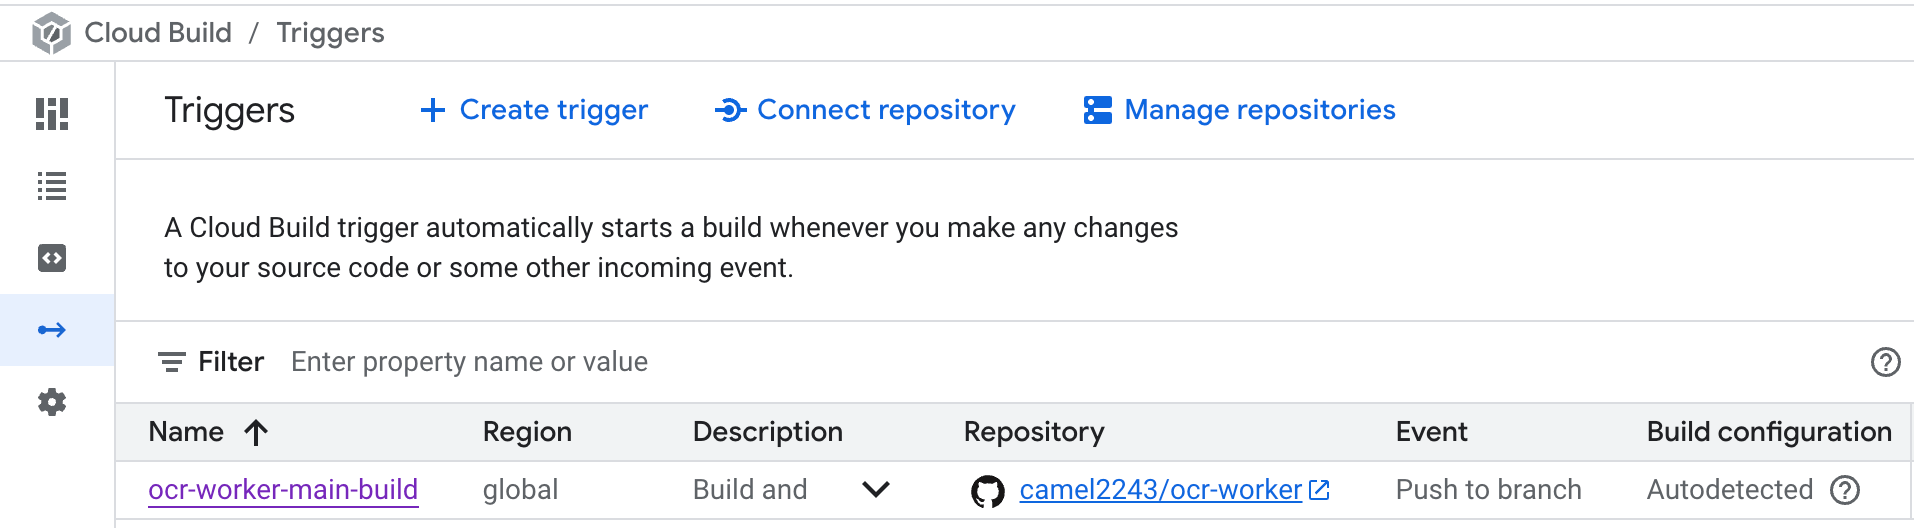The height and width of the screenshot is (528, 1914).
Task: Open the ocr-worker-main-build trigger link
Action: pos(283,490)
